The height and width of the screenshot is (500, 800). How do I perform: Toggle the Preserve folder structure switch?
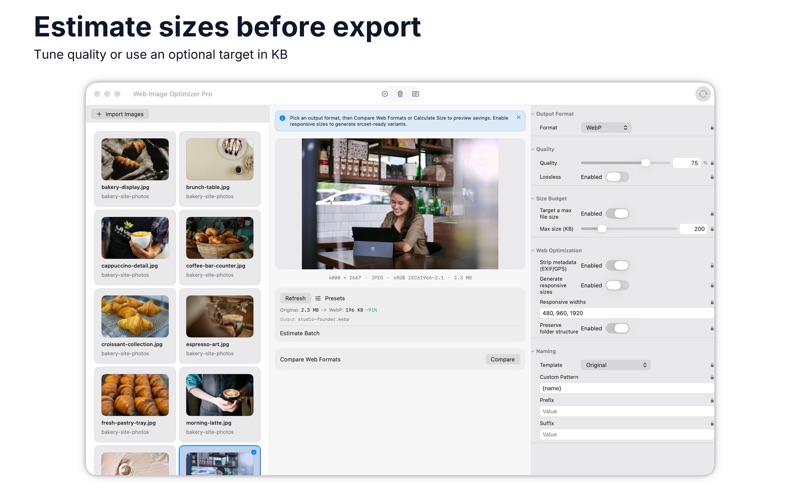(617, 329)
